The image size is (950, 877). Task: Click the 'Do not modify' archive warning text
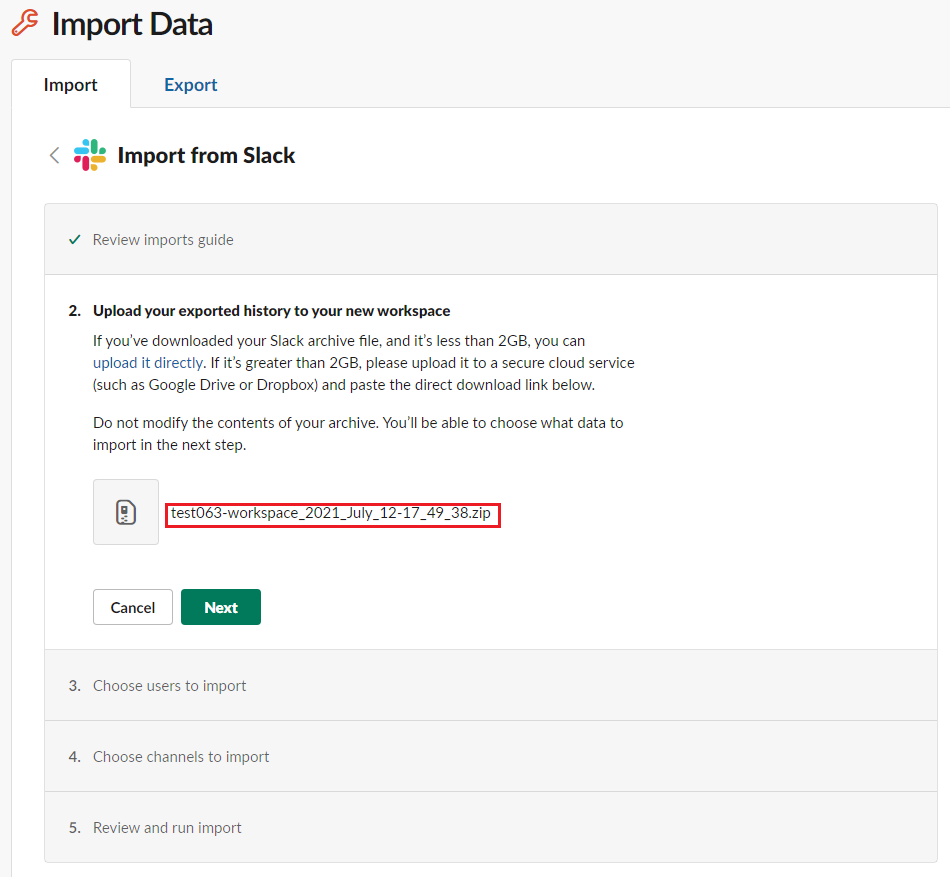[x=358, y=434]
